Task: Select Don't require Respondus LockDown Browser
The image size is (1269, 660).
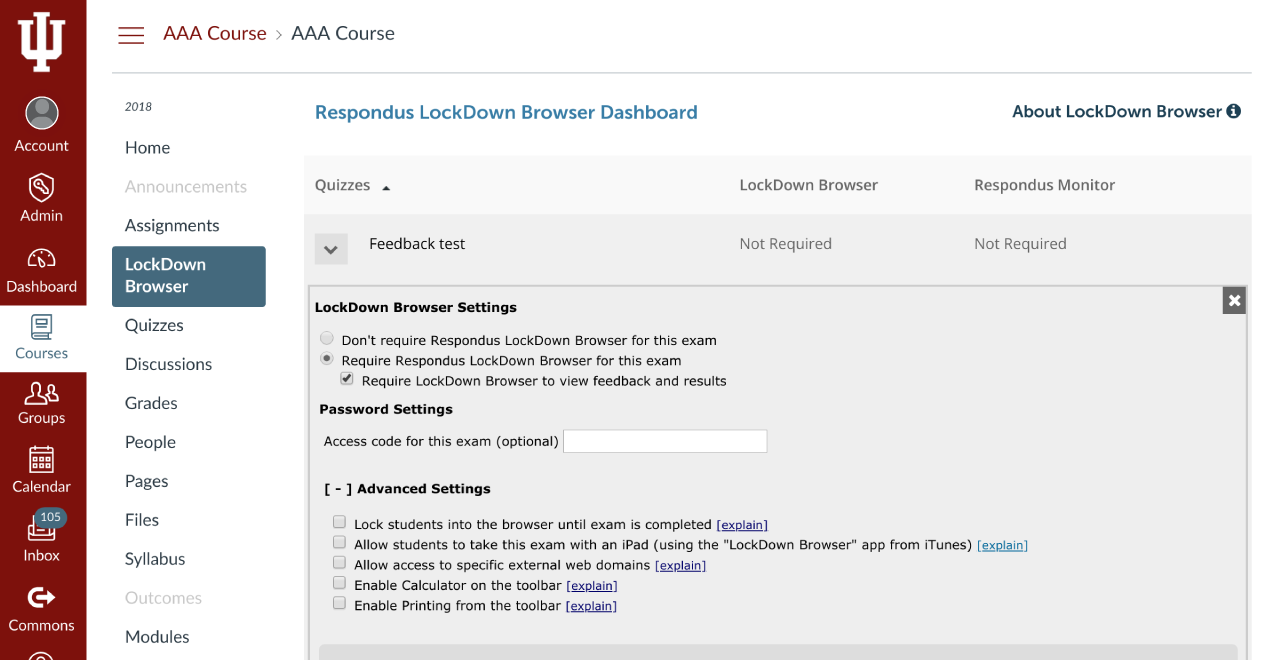Action: pos(327,338)
